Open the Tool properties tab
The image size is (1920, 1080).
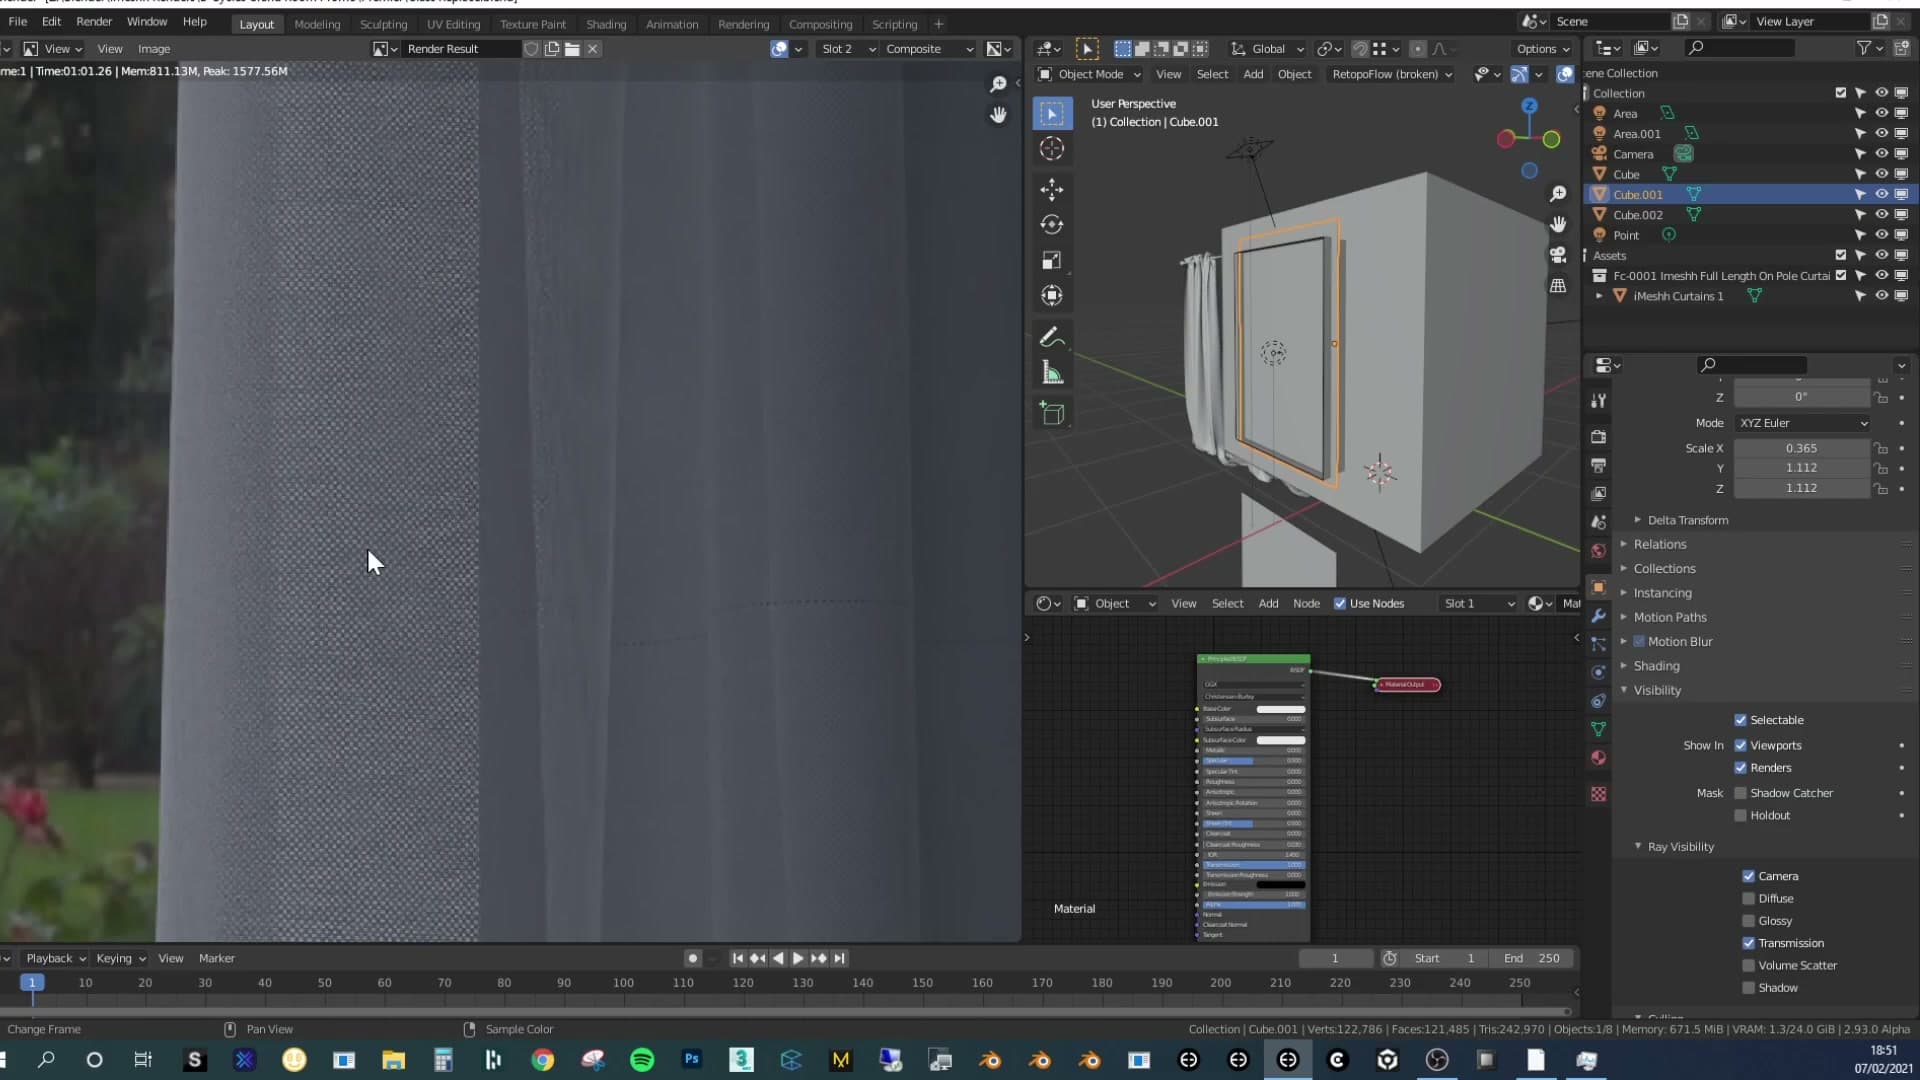1598,400
